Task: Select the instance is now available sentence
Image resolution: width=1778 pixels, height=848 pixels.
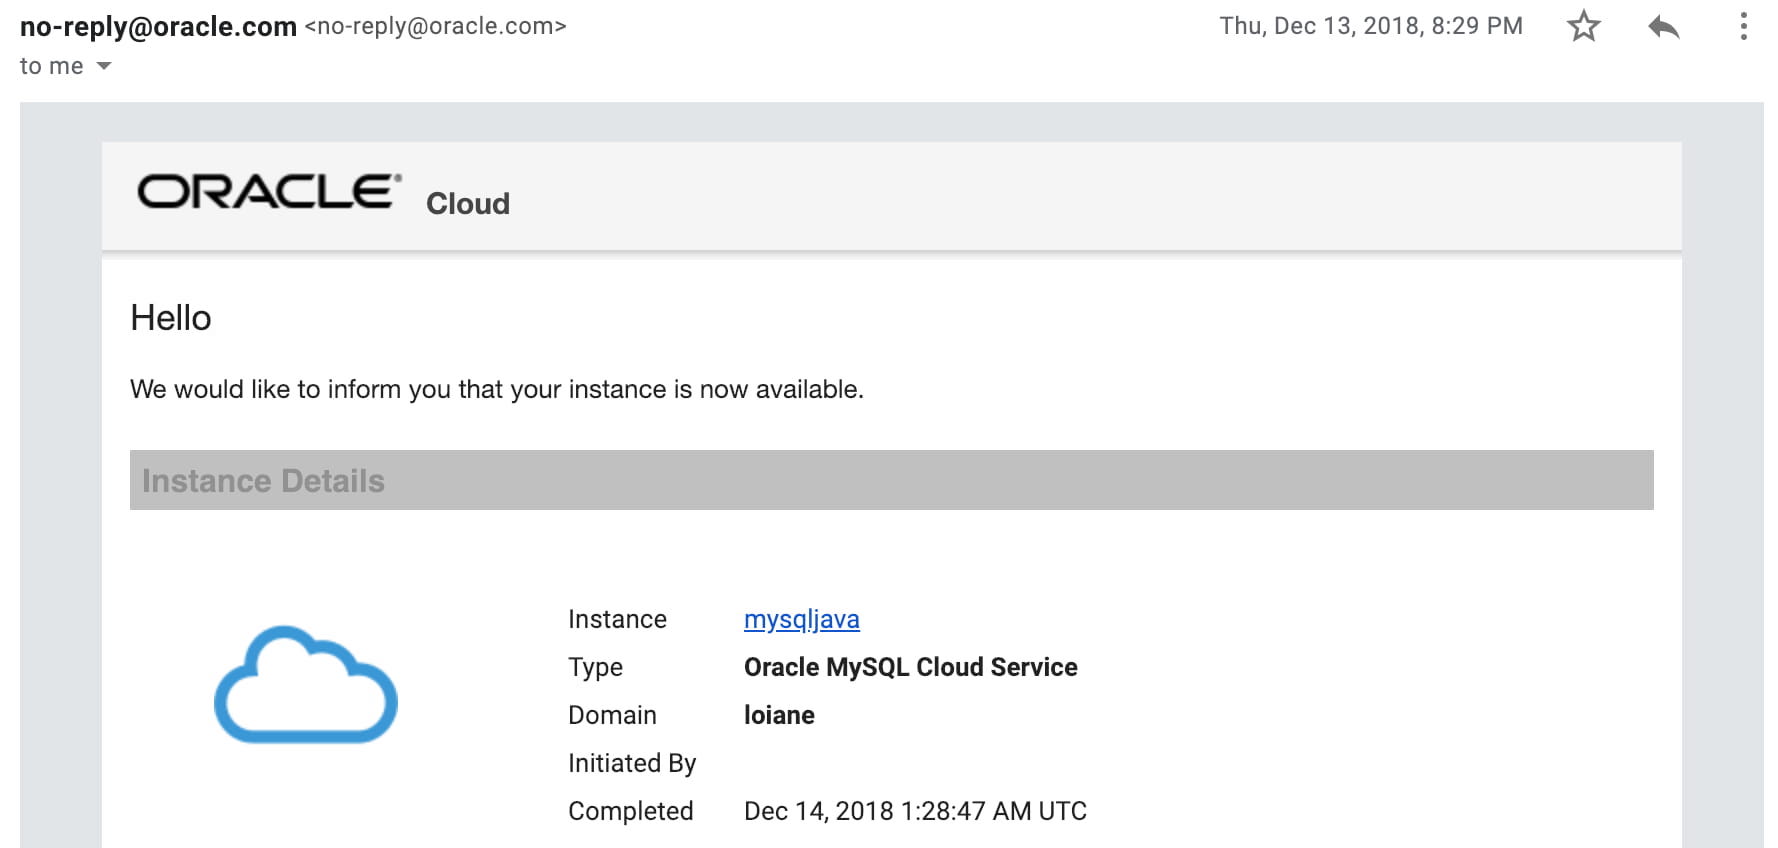Action: pos(497,389)
